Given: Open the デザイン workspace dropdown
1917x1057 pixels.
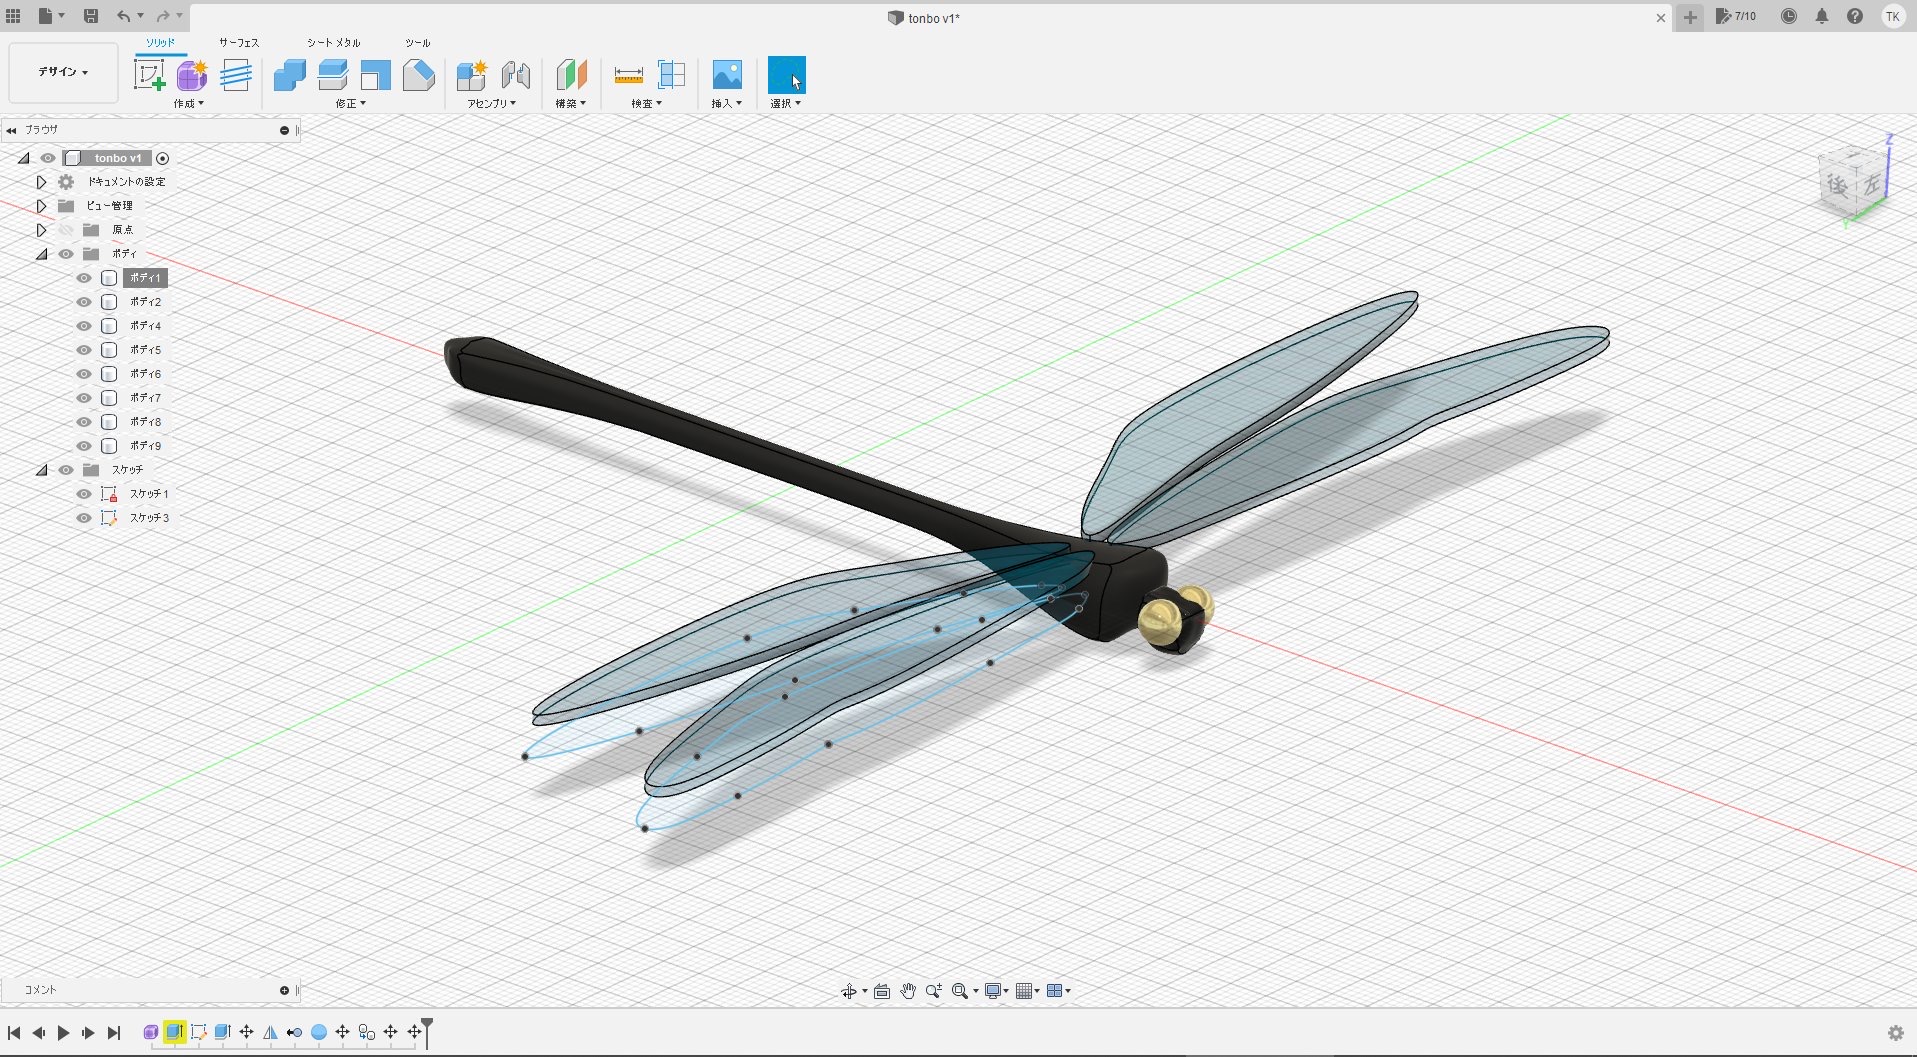Looking at the screenshot, I should (x=63, y=72).
